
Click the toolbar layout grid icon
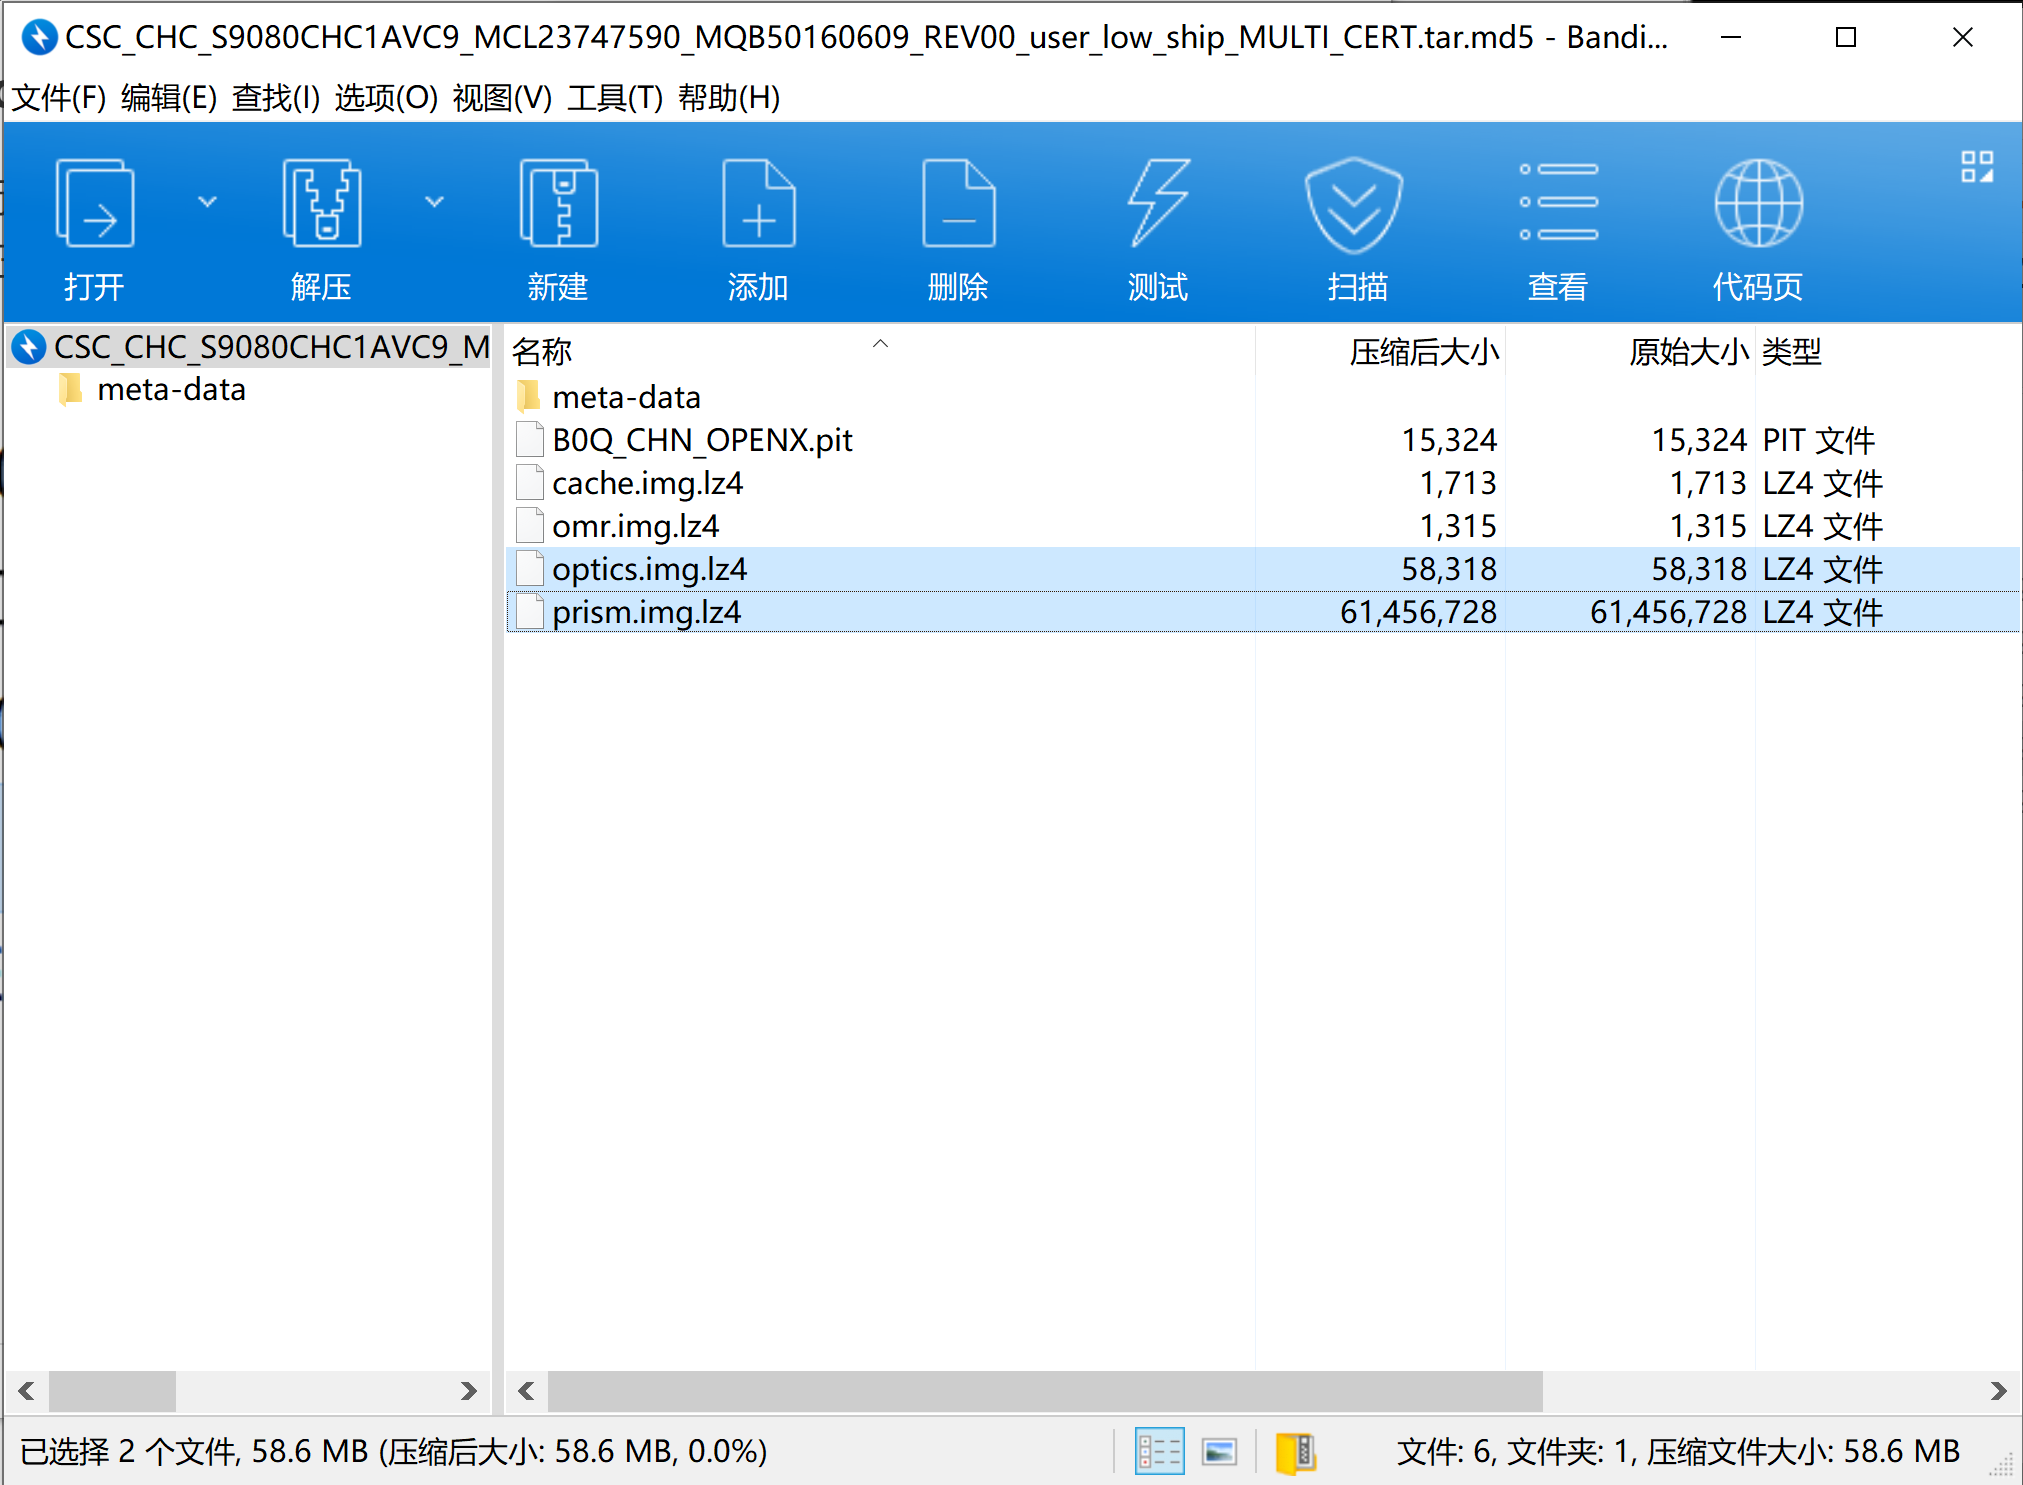(x=1977, y=167)
